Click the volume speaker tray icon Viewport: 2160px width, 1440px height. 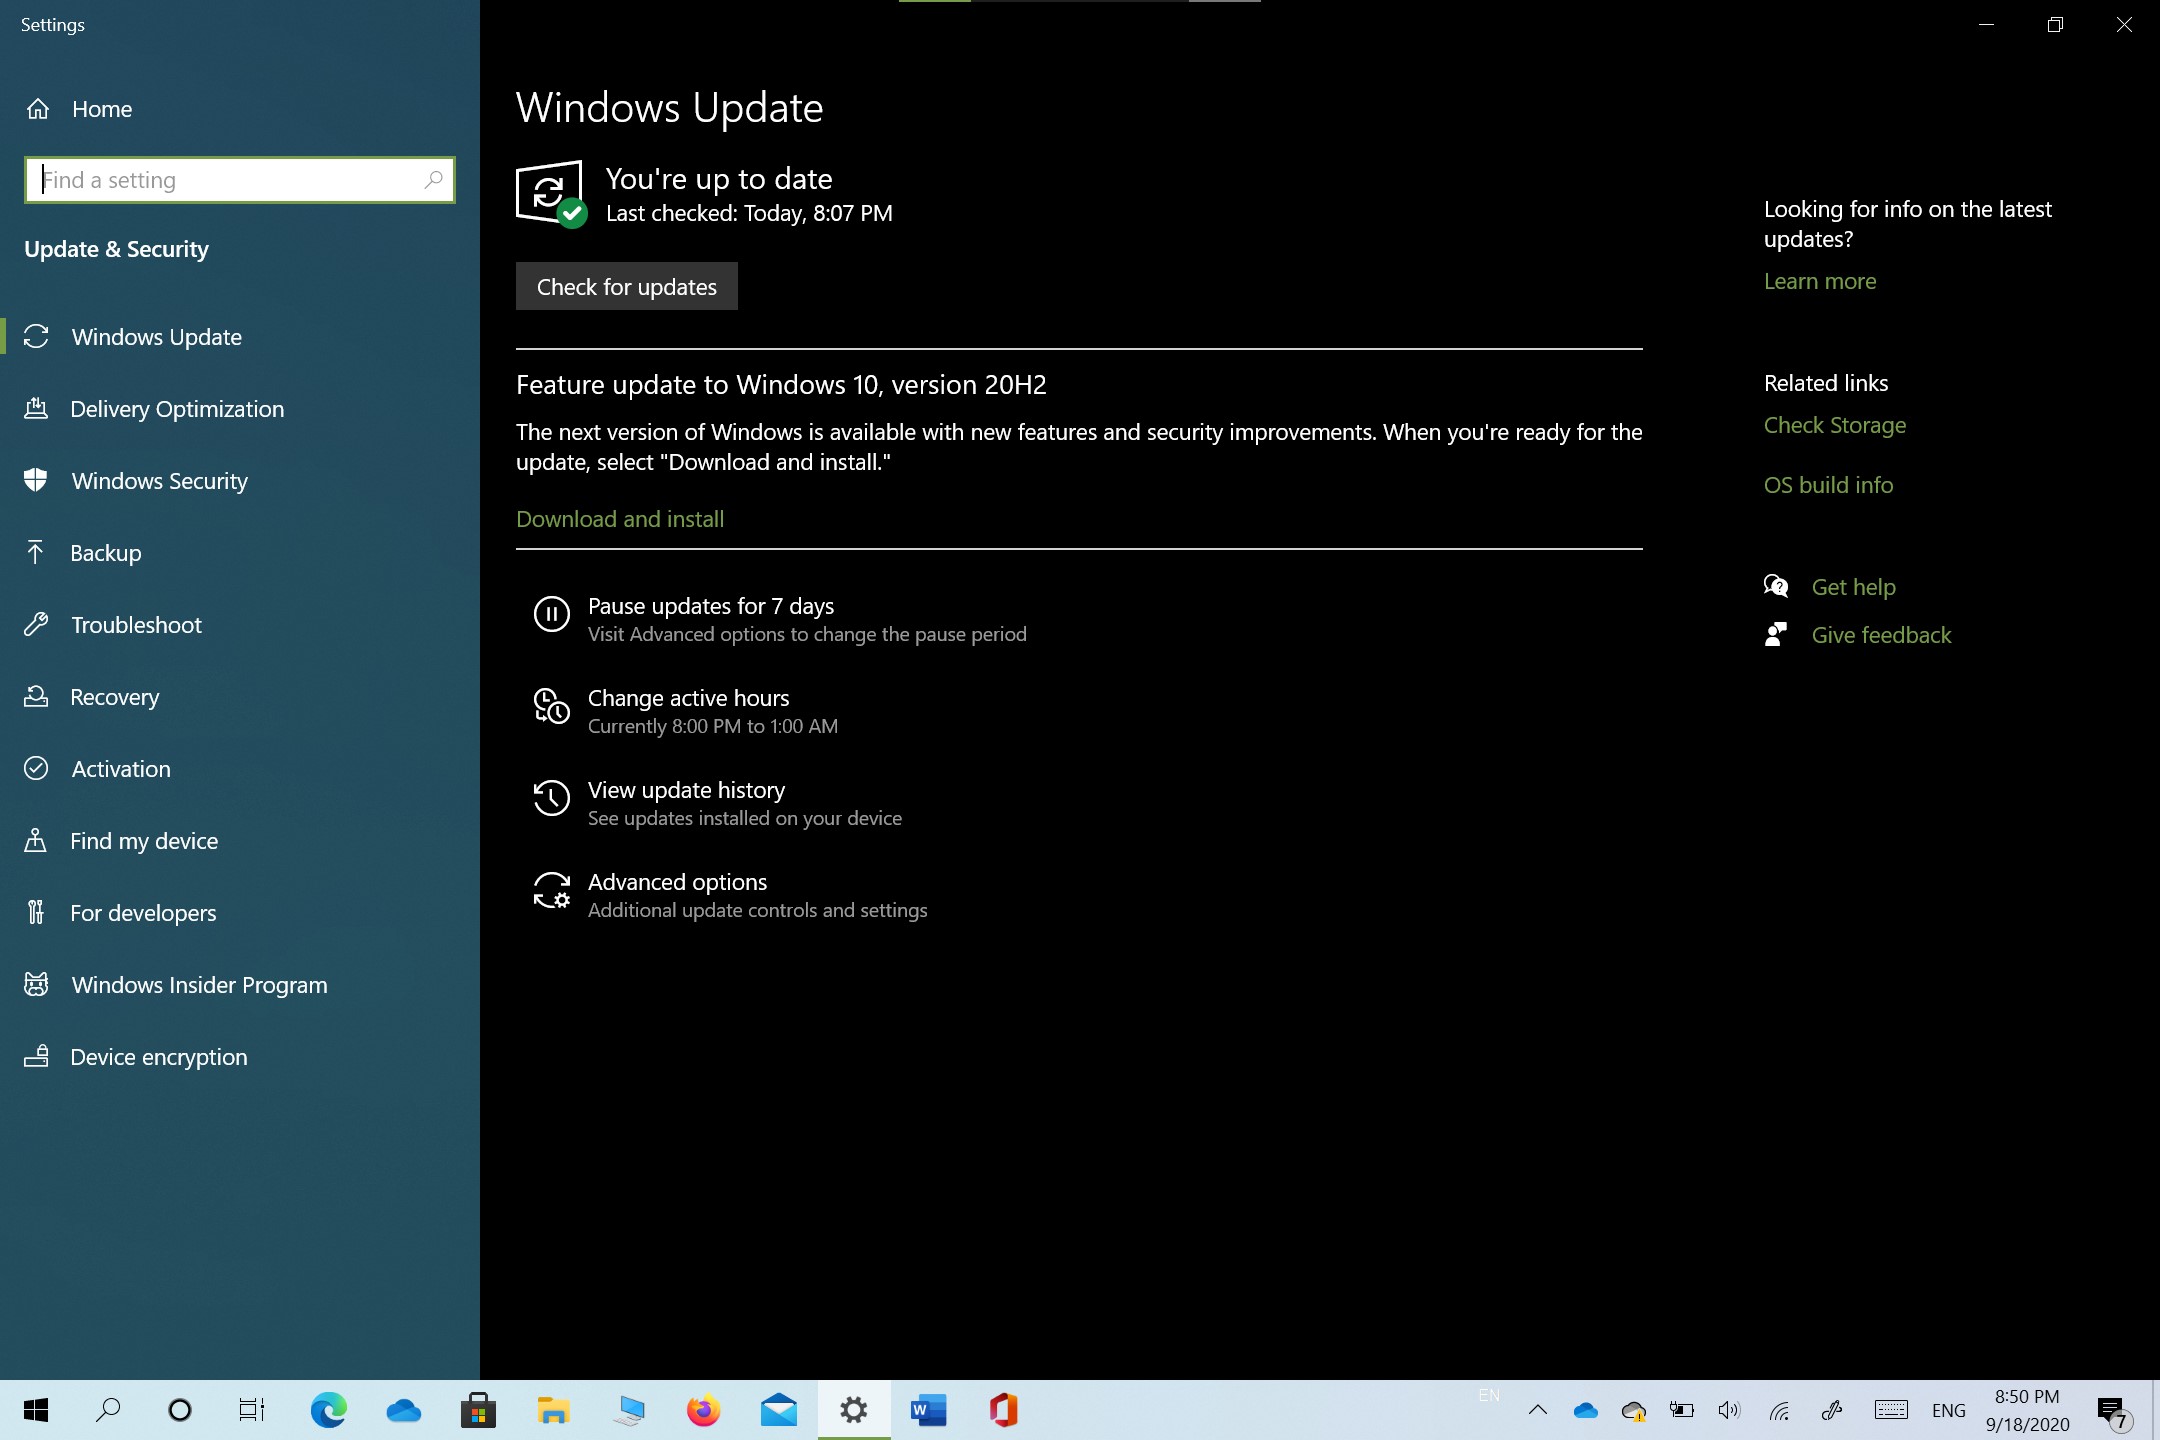pos(1729,1410)
